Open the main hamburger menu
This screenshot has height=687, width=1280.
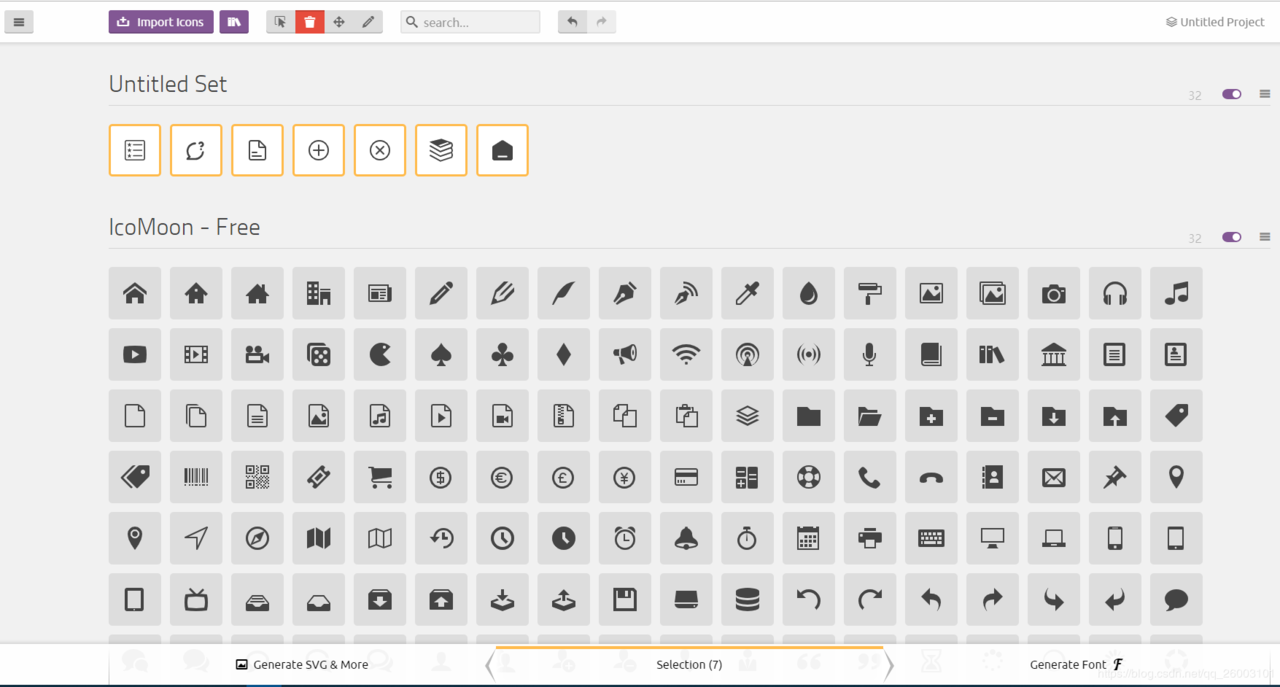point(19,22)
